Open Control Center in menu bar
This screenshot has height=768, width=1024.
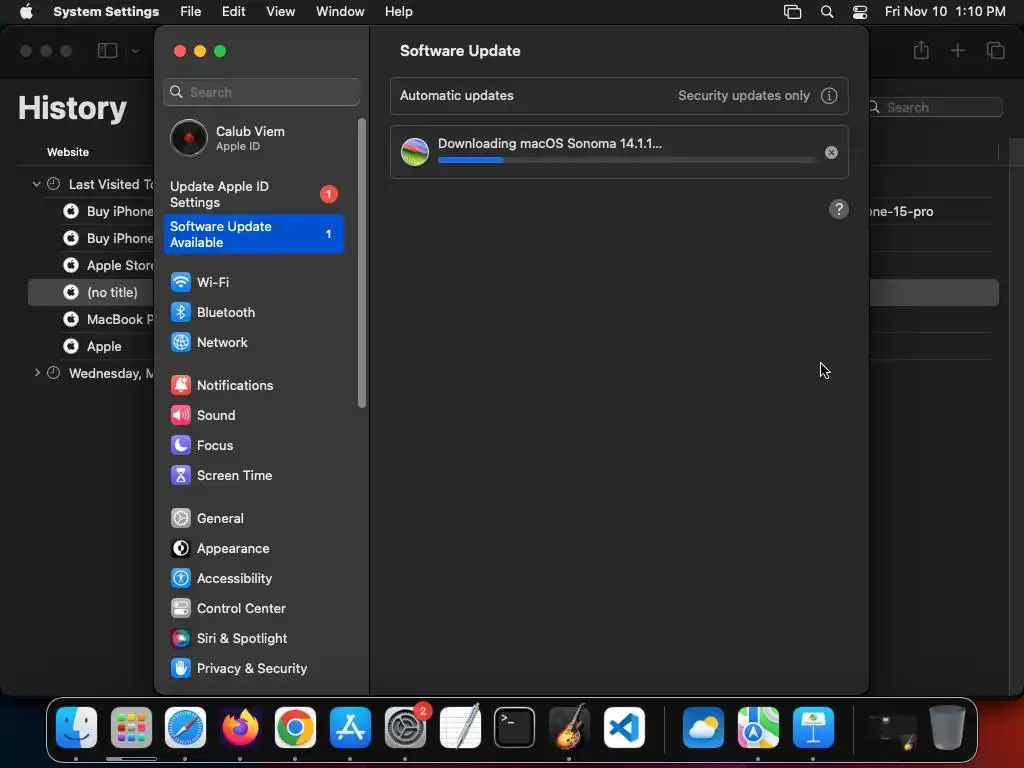coord(860,12)
